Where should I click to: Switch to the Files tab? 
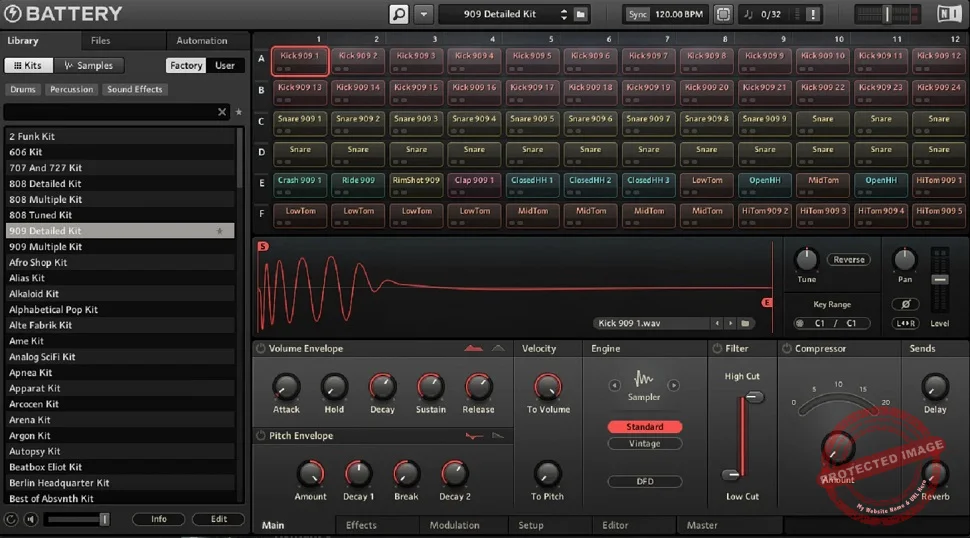(x=100, y=40)
